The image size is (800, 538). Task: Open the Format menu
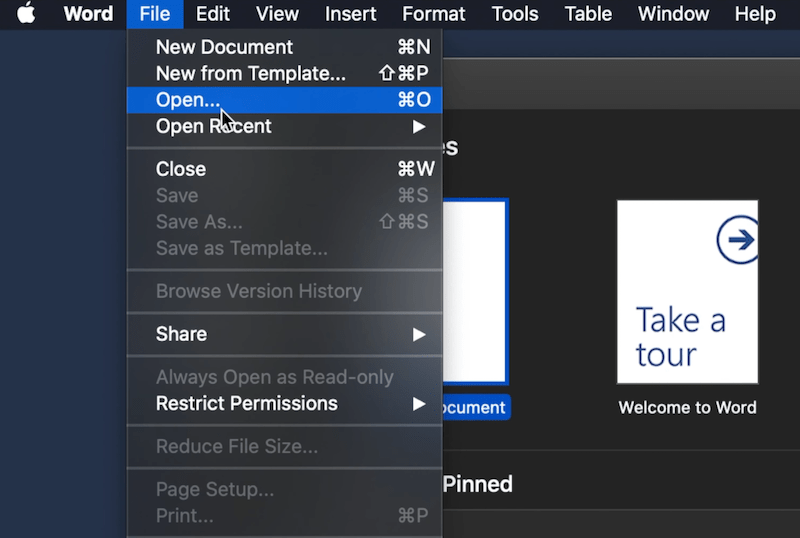click(x=435, y=14)
